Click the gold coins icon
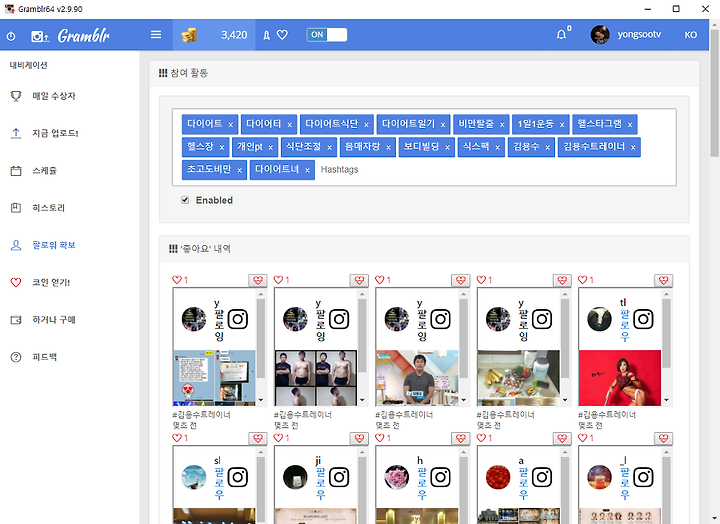720x524 pixels. click(x=189, y=35)
